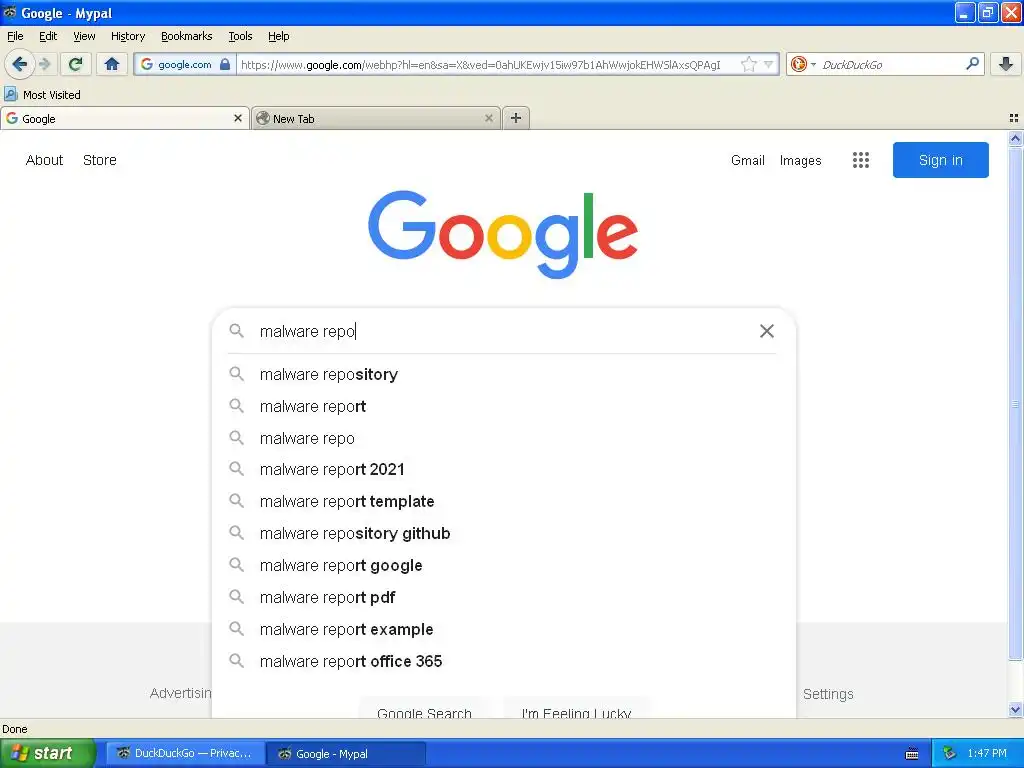Image resolution: width=1024 pixels, height=768 pixels.
Task: Click the search bar magnifier icon
Action: click(x=972, y=63)
